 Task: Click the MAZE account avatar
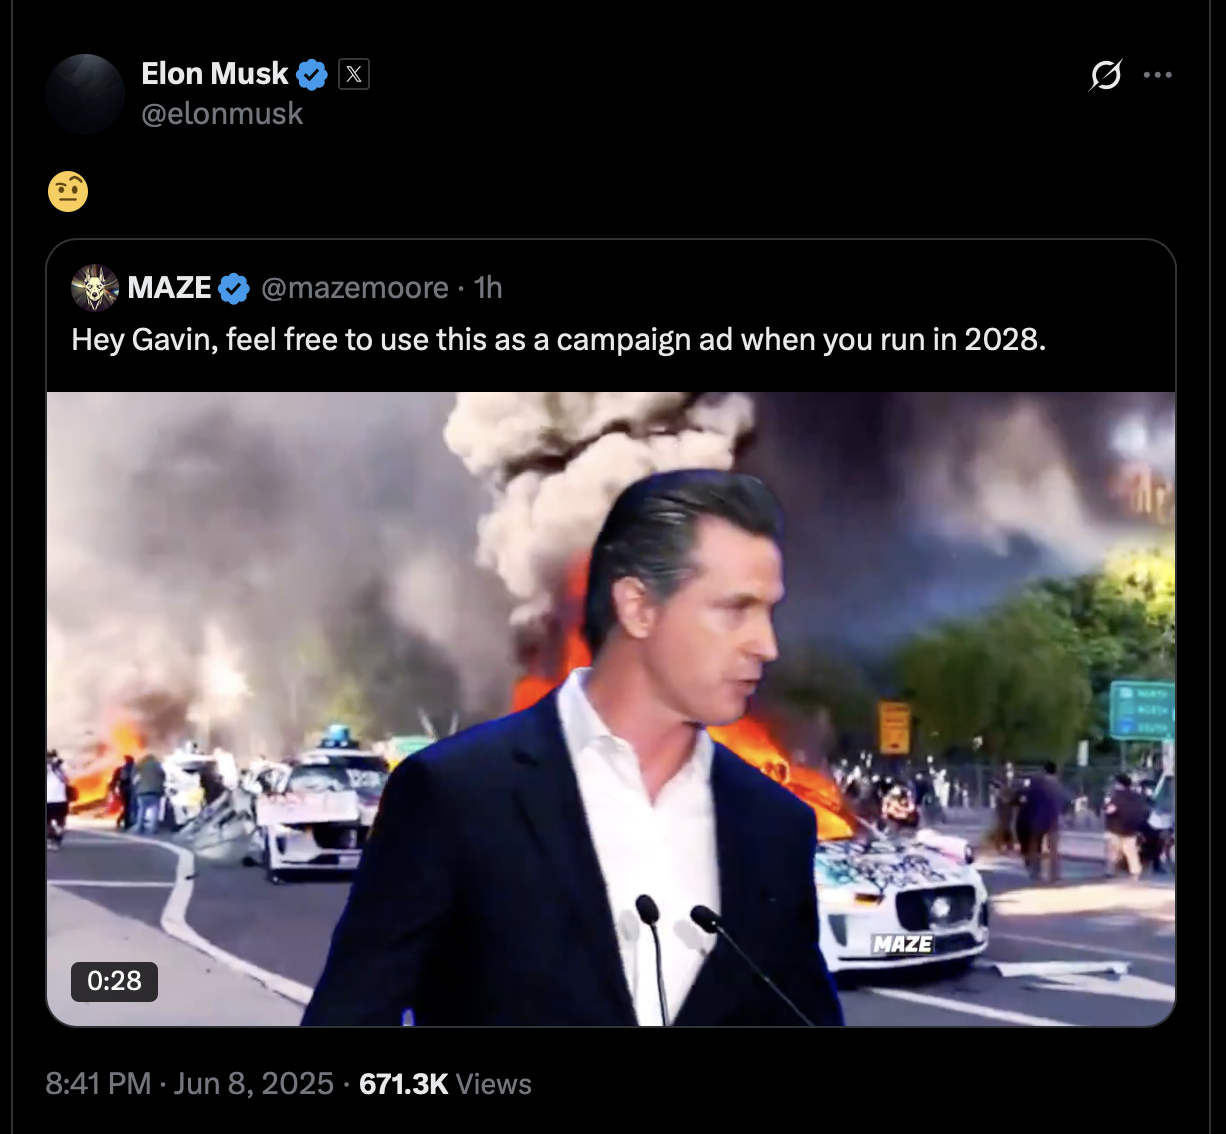95,288
